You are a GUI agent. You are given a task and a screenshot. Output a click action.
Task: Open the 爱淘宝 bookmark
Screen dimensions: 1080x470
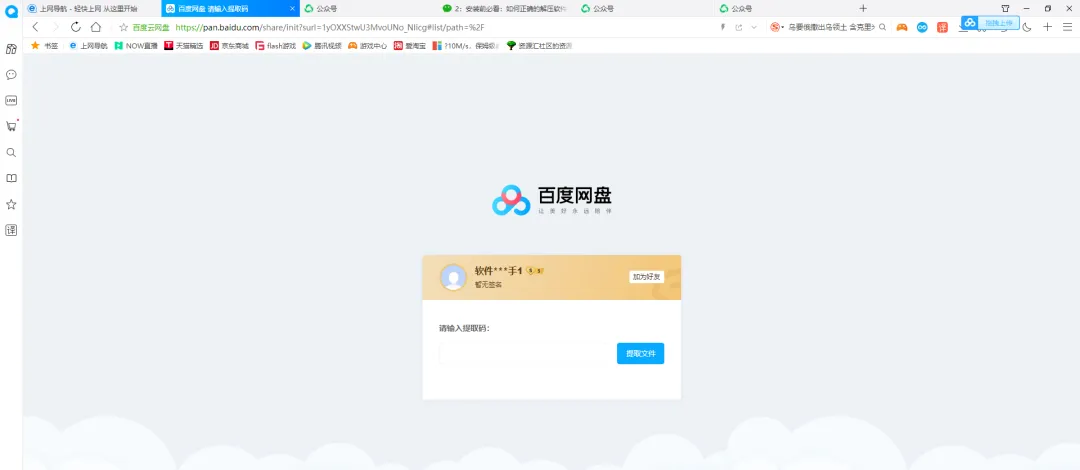pos(409,45)
